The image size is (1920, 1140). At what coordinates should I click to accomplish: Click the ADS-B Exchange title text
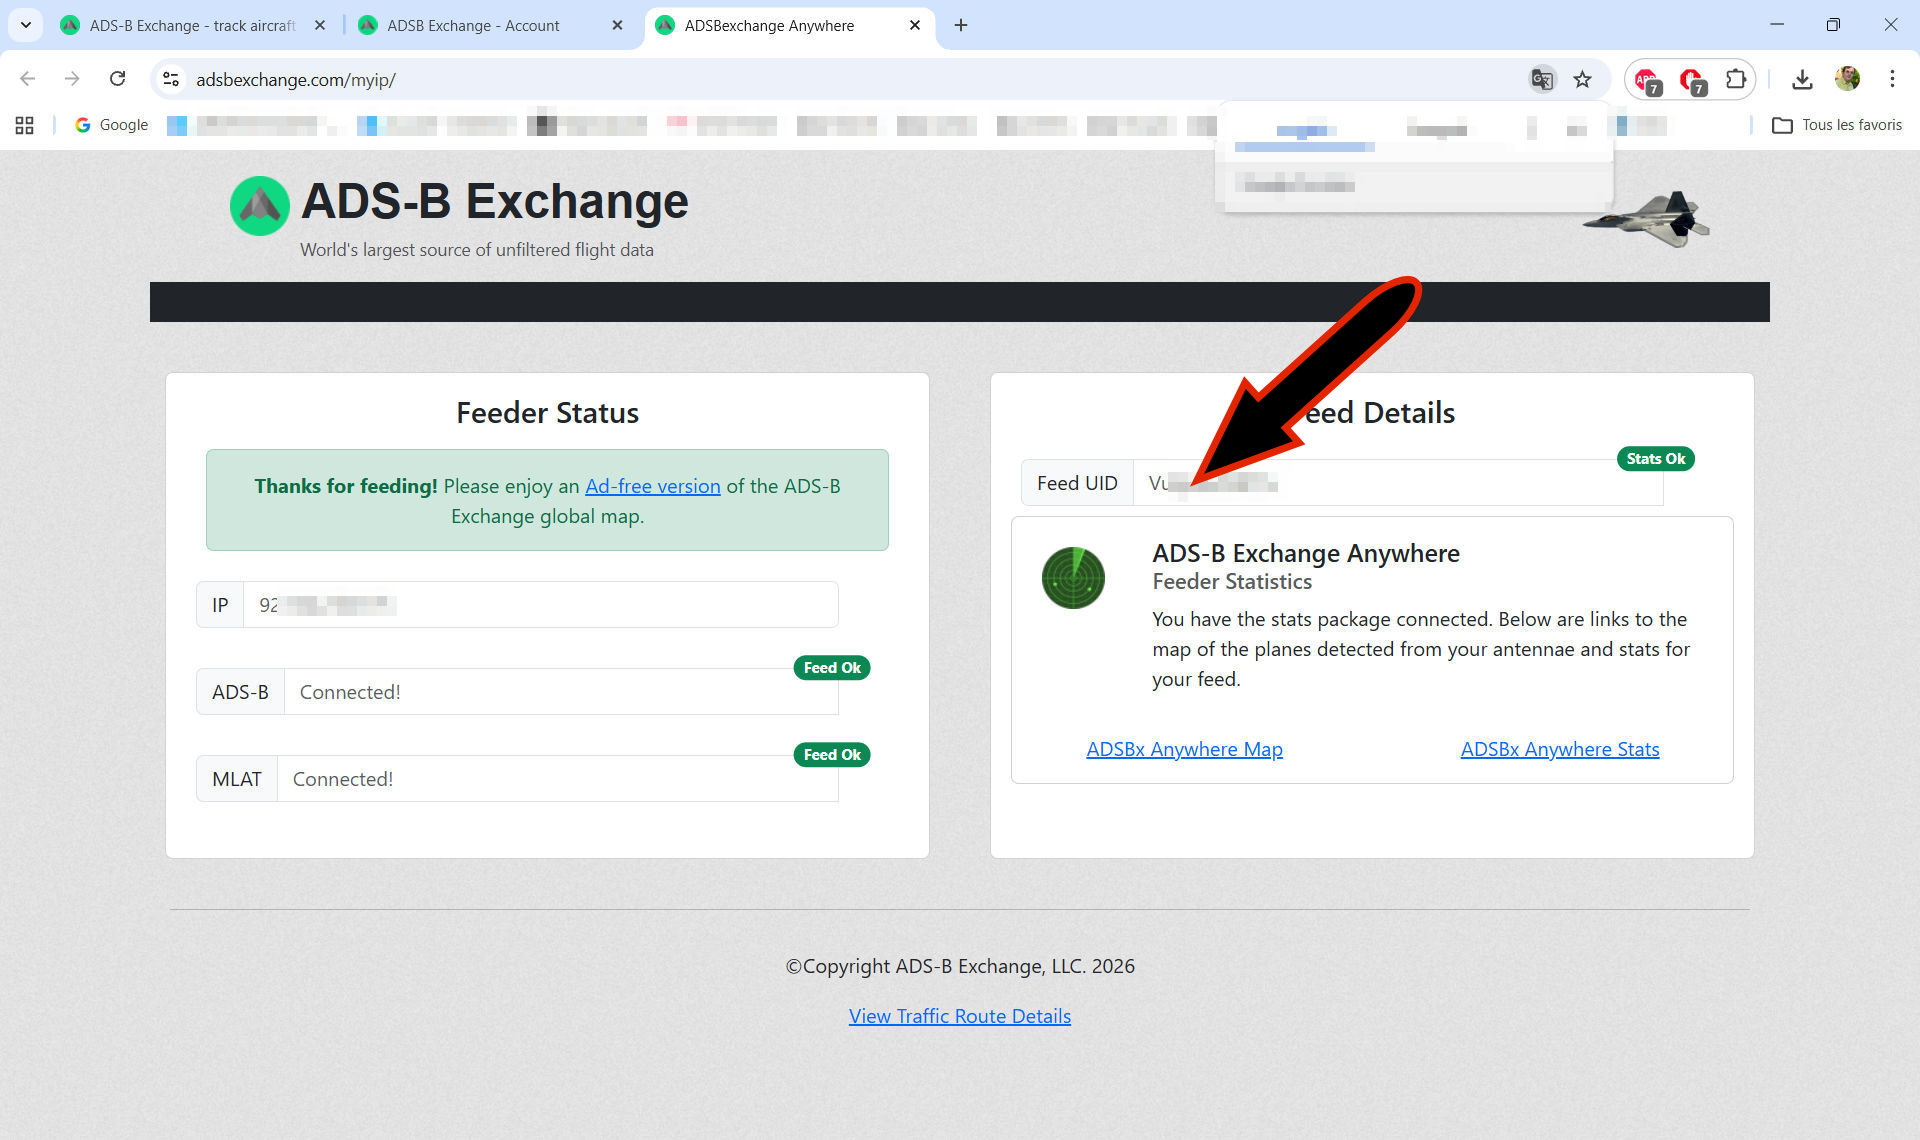(495, 201)
